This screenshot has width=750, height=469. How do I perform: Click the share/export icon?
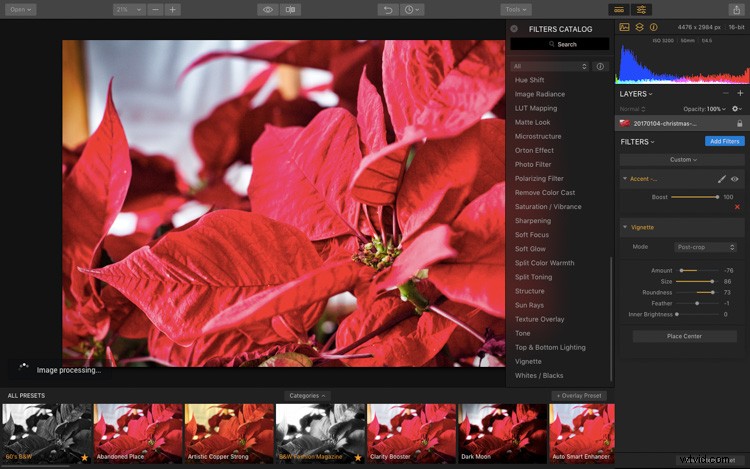coord(736,10)
